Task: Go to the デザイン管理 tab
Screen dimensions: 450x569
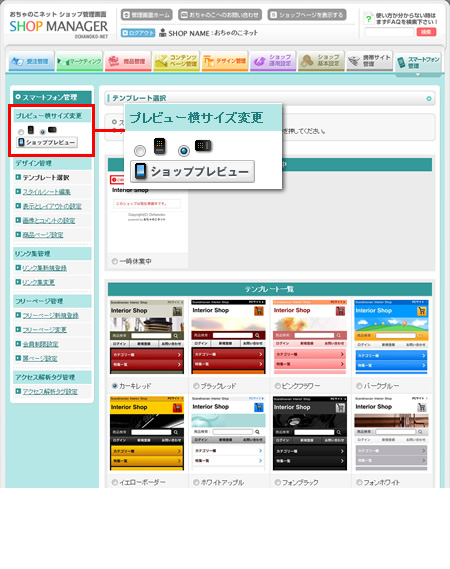Action: coord(225,61)
